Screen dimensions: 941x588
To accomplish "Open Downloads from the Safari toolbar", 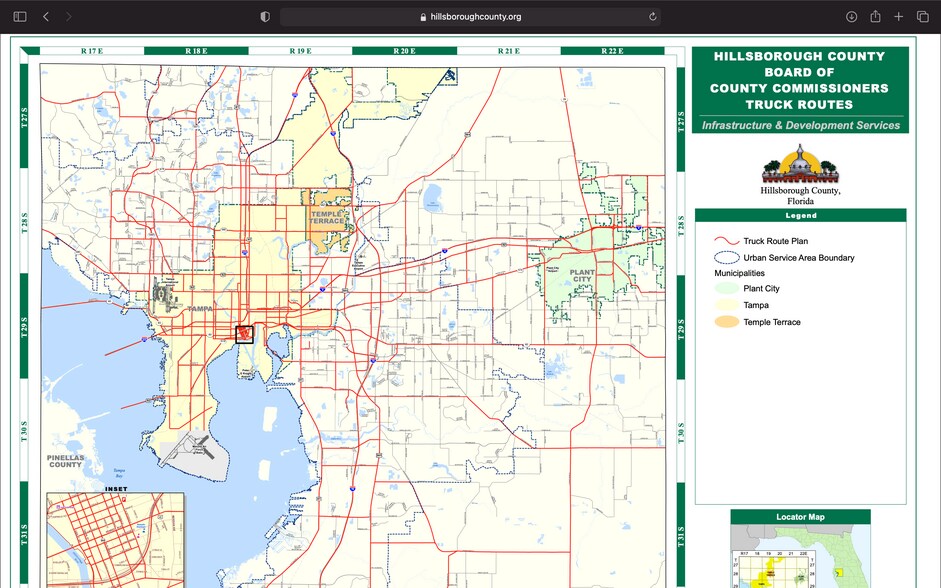I will tap(851, 16).
